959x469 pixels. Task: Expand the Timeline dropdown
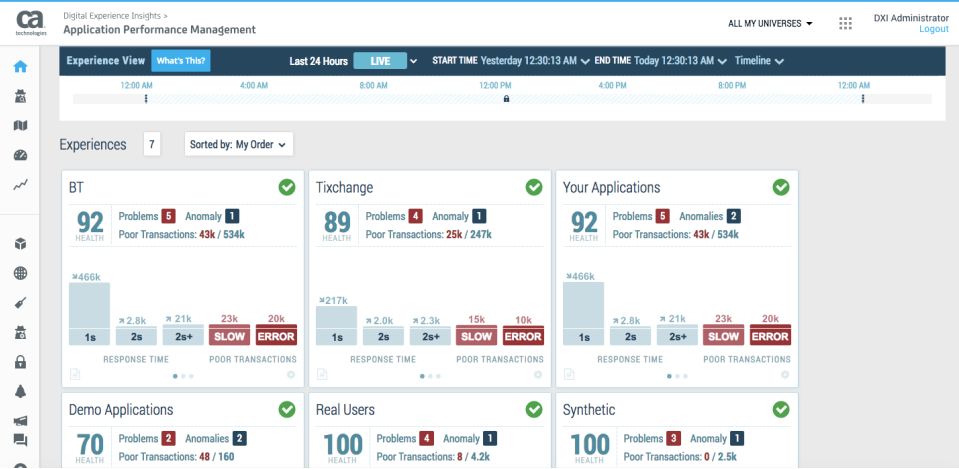(758, 61)
